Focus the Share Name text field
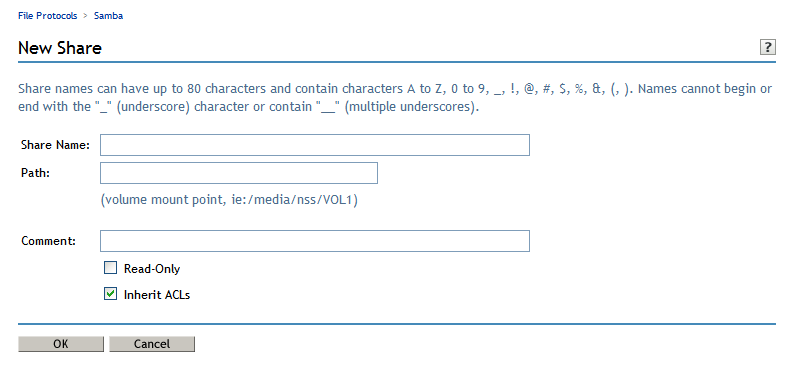792x365 pixels. point(315,145)
